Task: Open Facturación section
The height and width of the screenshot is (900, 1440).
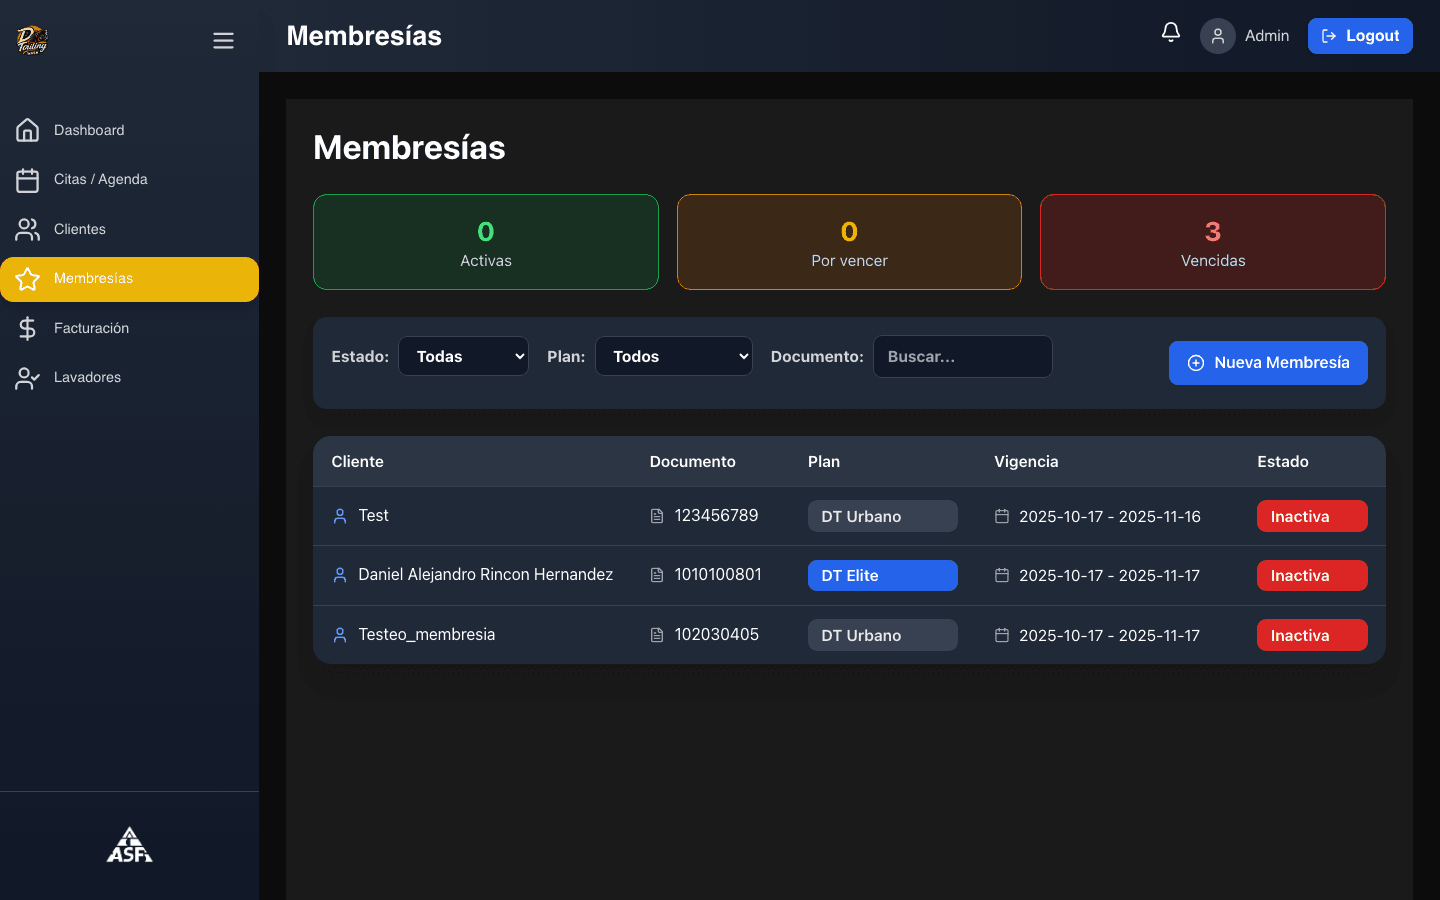Action: 129,328
